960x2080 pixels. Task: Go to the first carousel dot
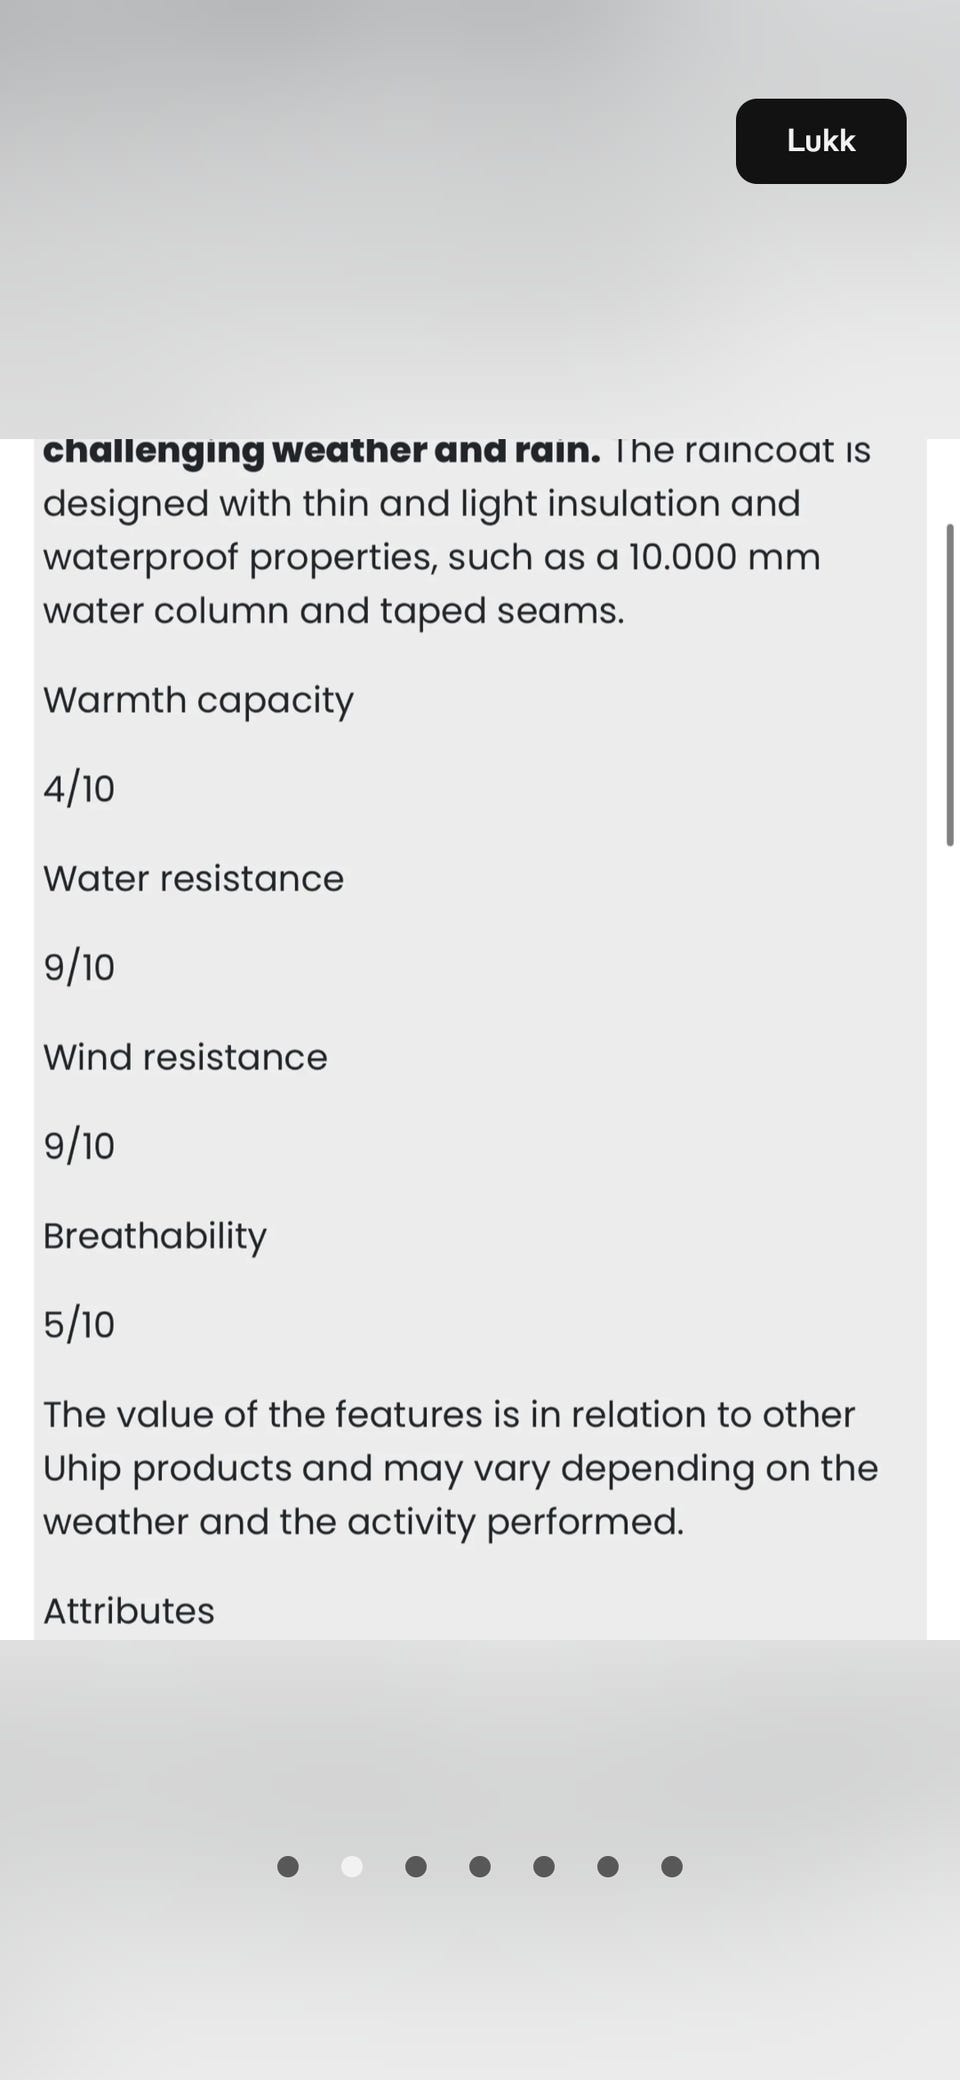(x=288, y=1866)
